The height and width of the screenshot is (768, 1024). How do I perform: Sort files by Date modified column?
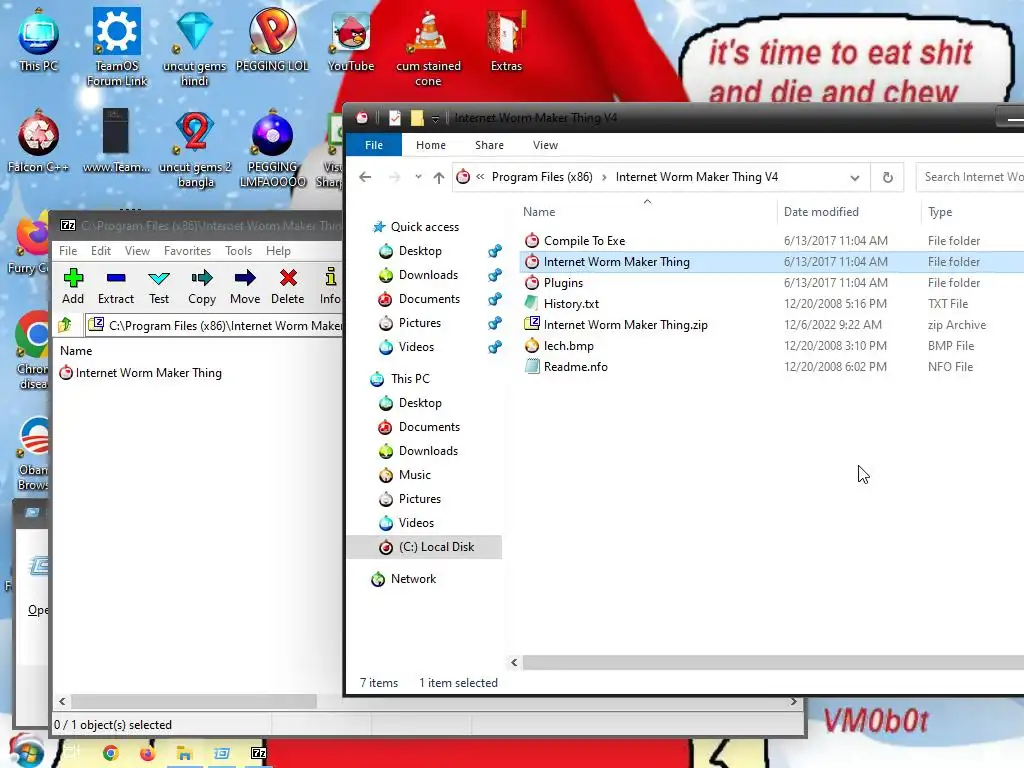click(x=850, y=212)
